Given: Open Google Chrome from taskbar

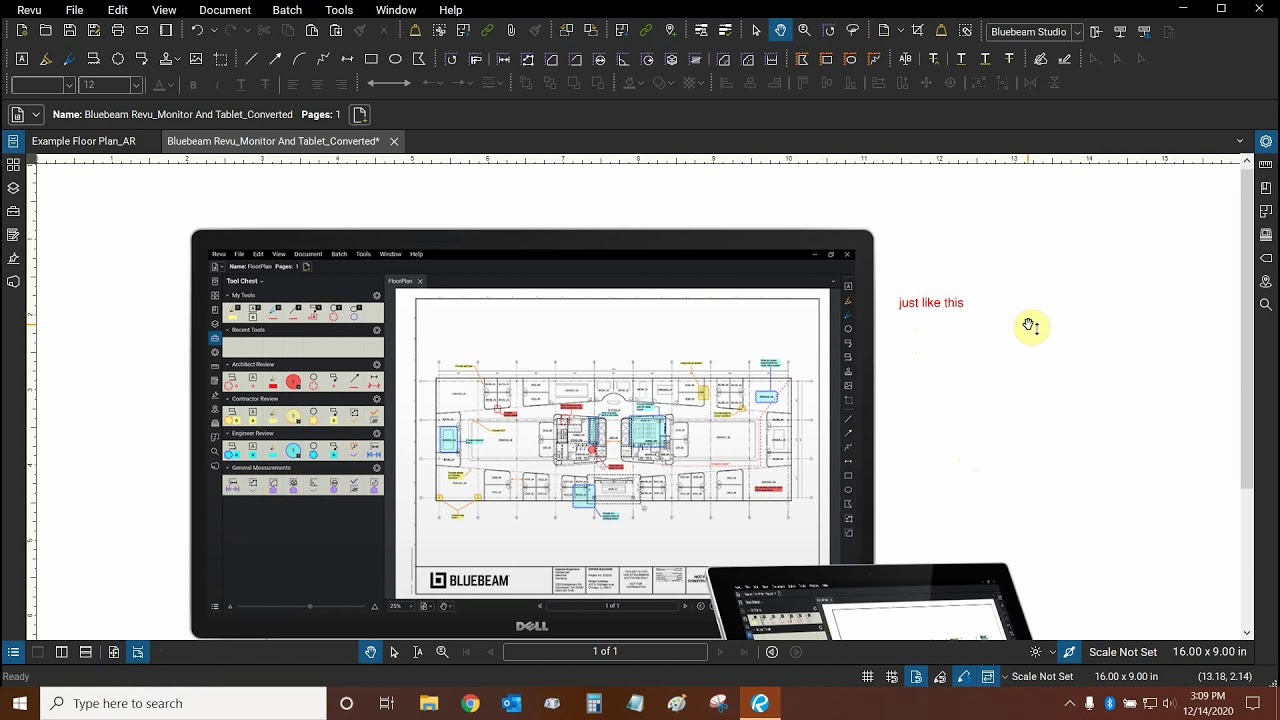Looking at the screenshot, I should coord(470,704).
